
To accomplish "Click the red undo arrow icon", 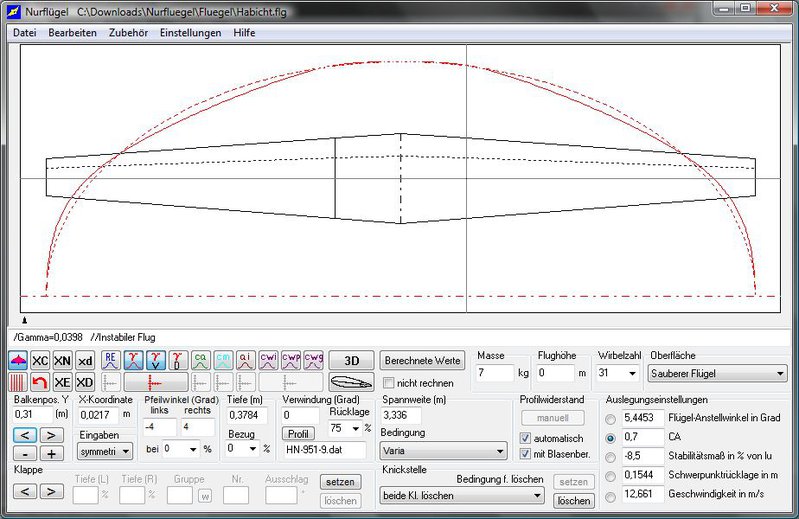I will [40, 382].
